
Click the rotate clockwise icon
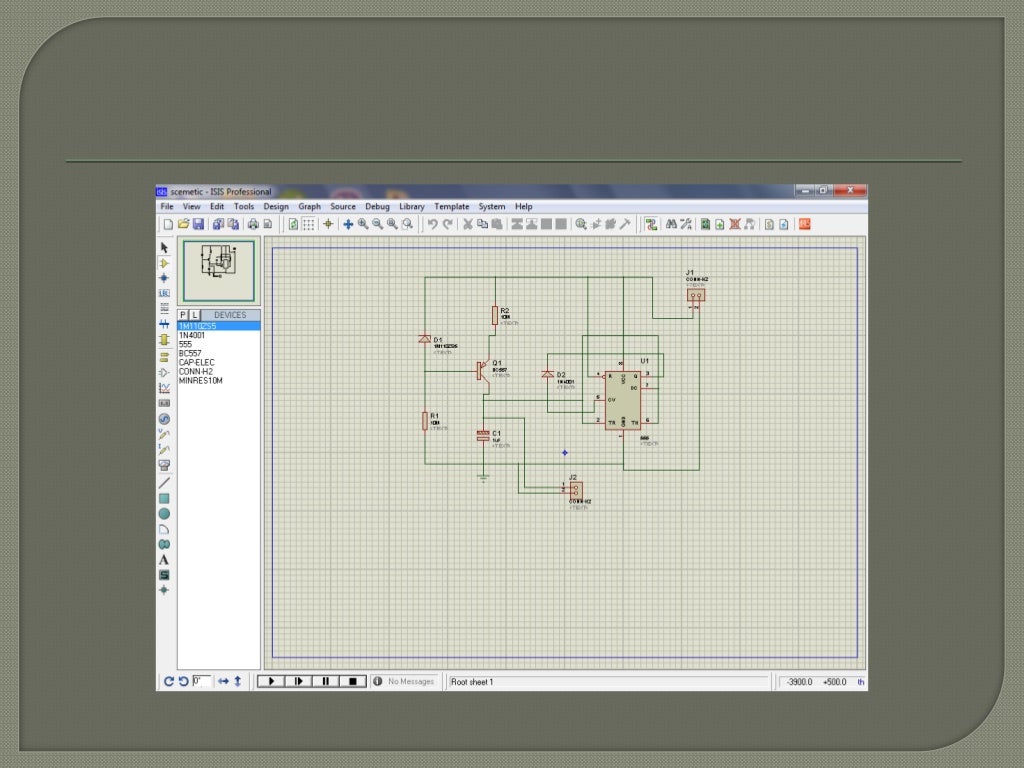168,681
